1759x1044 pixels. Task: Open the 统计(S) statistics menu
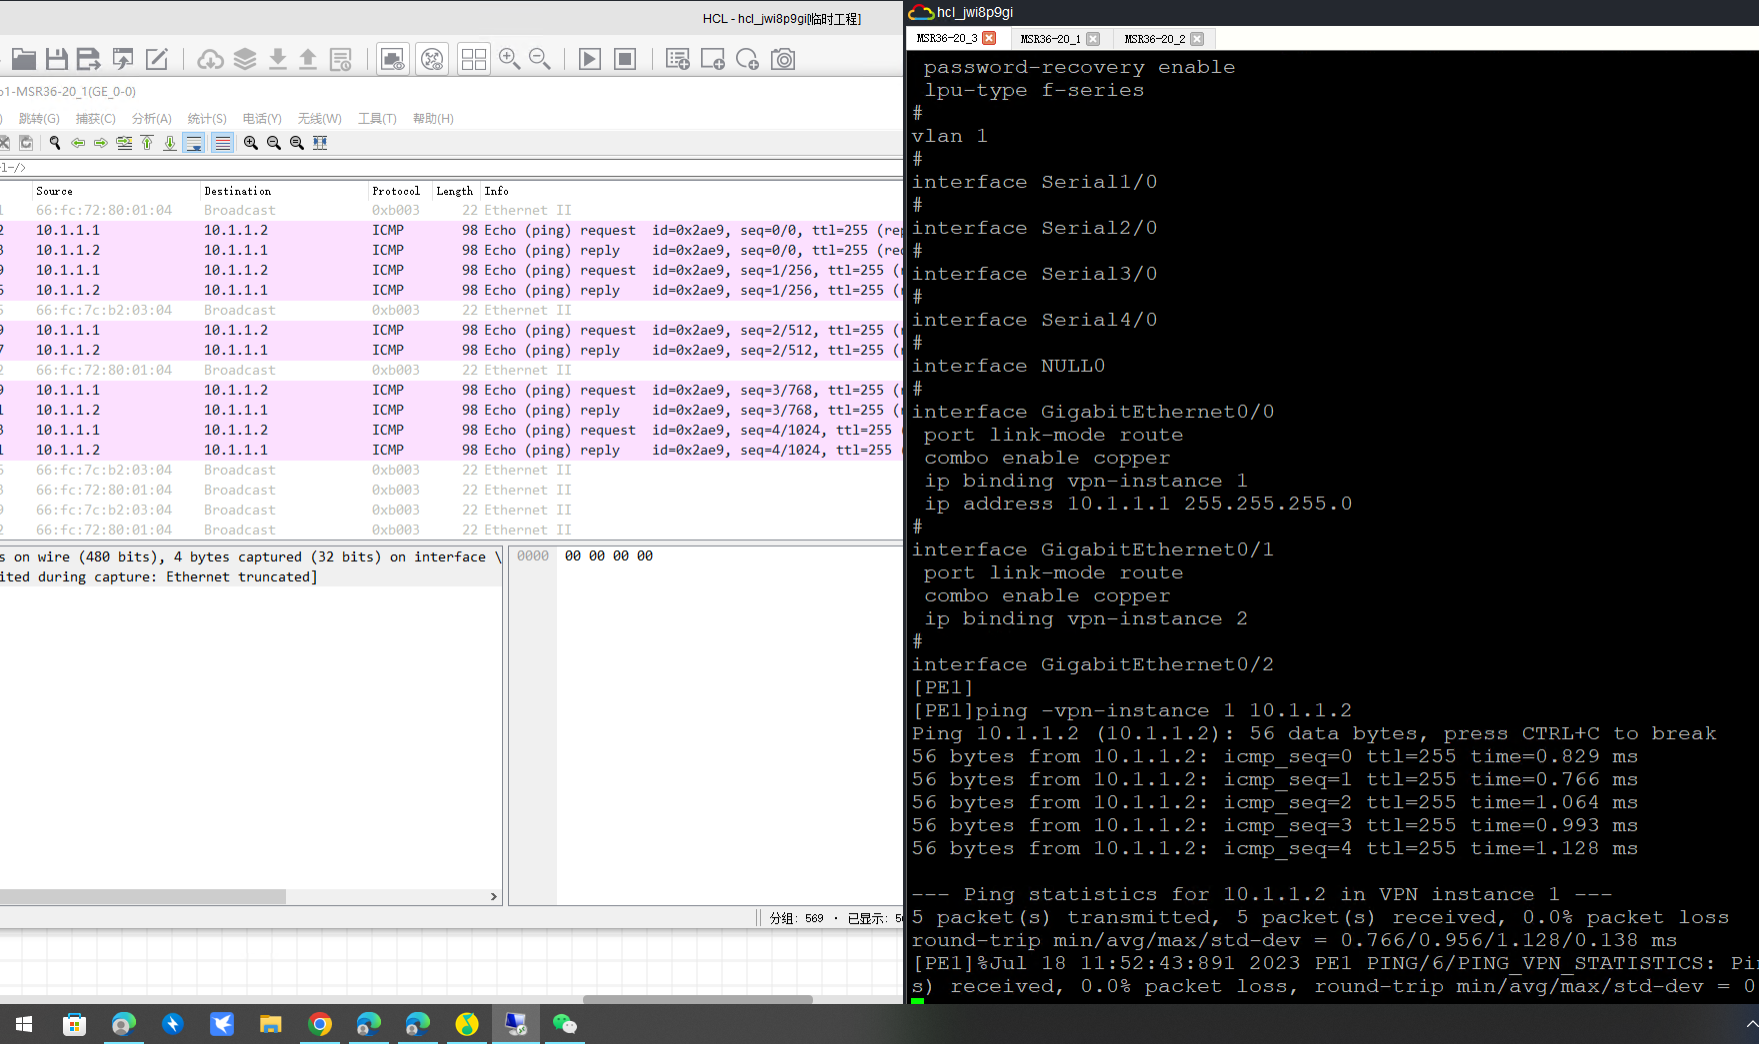click(207, 118)
